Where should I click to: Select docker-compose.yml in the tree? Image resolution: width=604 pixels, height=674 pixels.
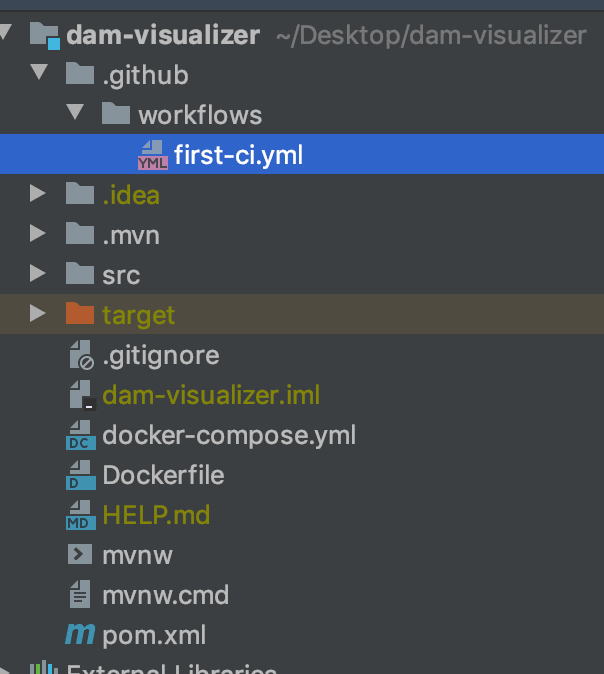pos(229,435)
